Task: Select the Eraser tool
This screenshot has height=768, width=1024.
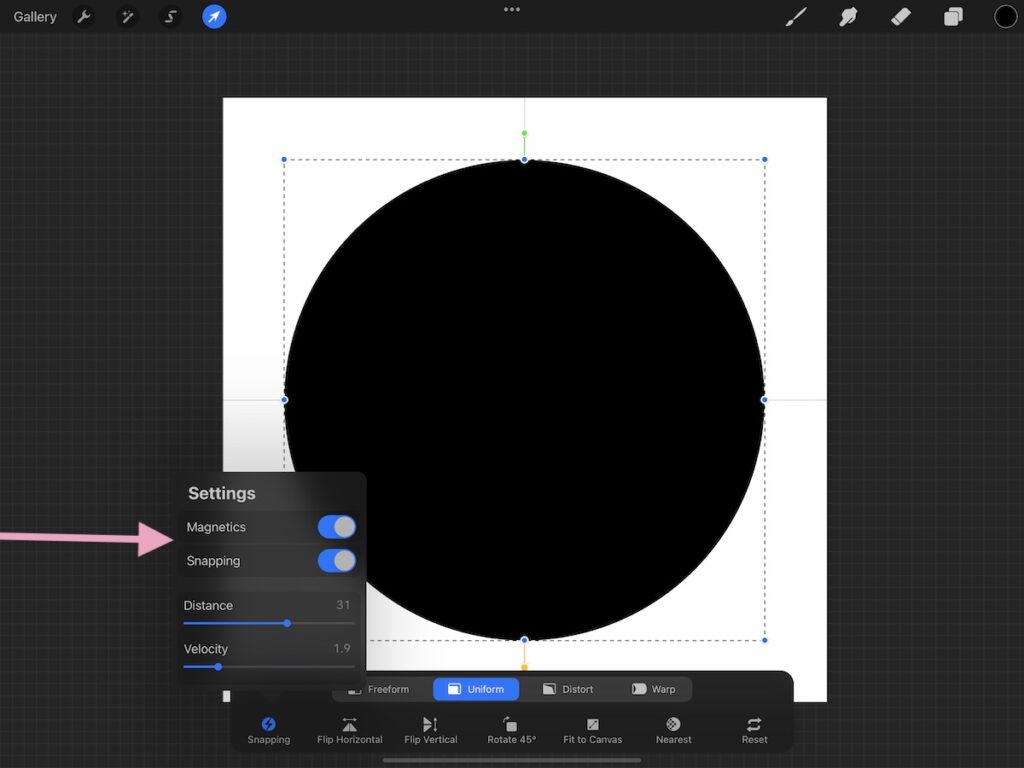Action: (900, 16)
